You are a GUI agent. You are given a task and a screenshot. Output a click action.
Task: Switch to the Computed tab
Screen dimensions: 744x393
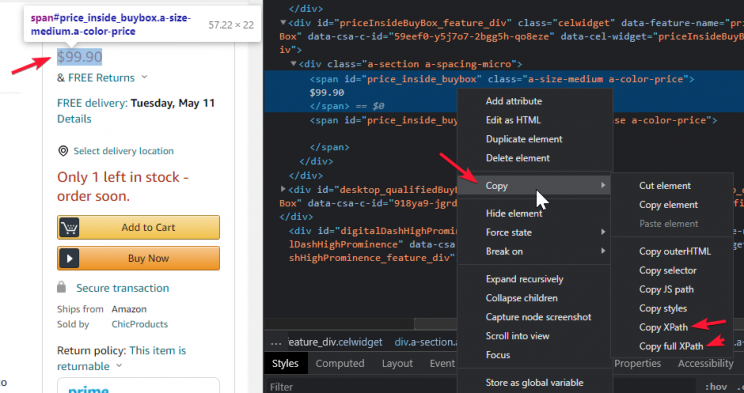coord(340,364)
